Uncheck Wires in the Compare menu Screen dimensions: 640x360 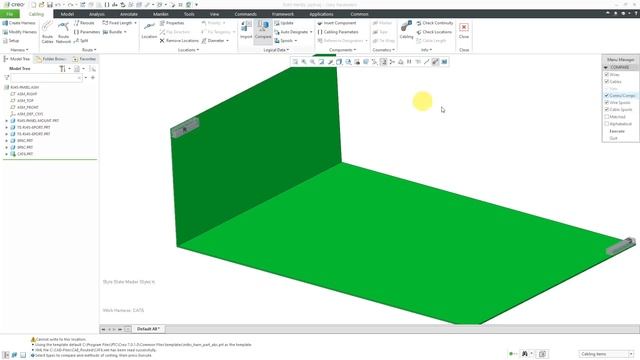(607, 75)
